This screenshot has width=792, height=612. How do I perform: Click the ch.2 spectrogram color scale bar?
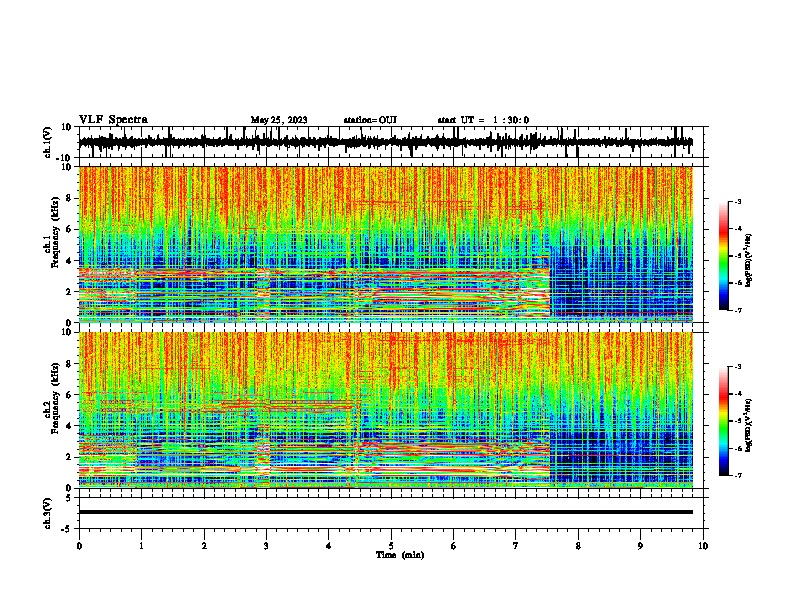point(723,421)
